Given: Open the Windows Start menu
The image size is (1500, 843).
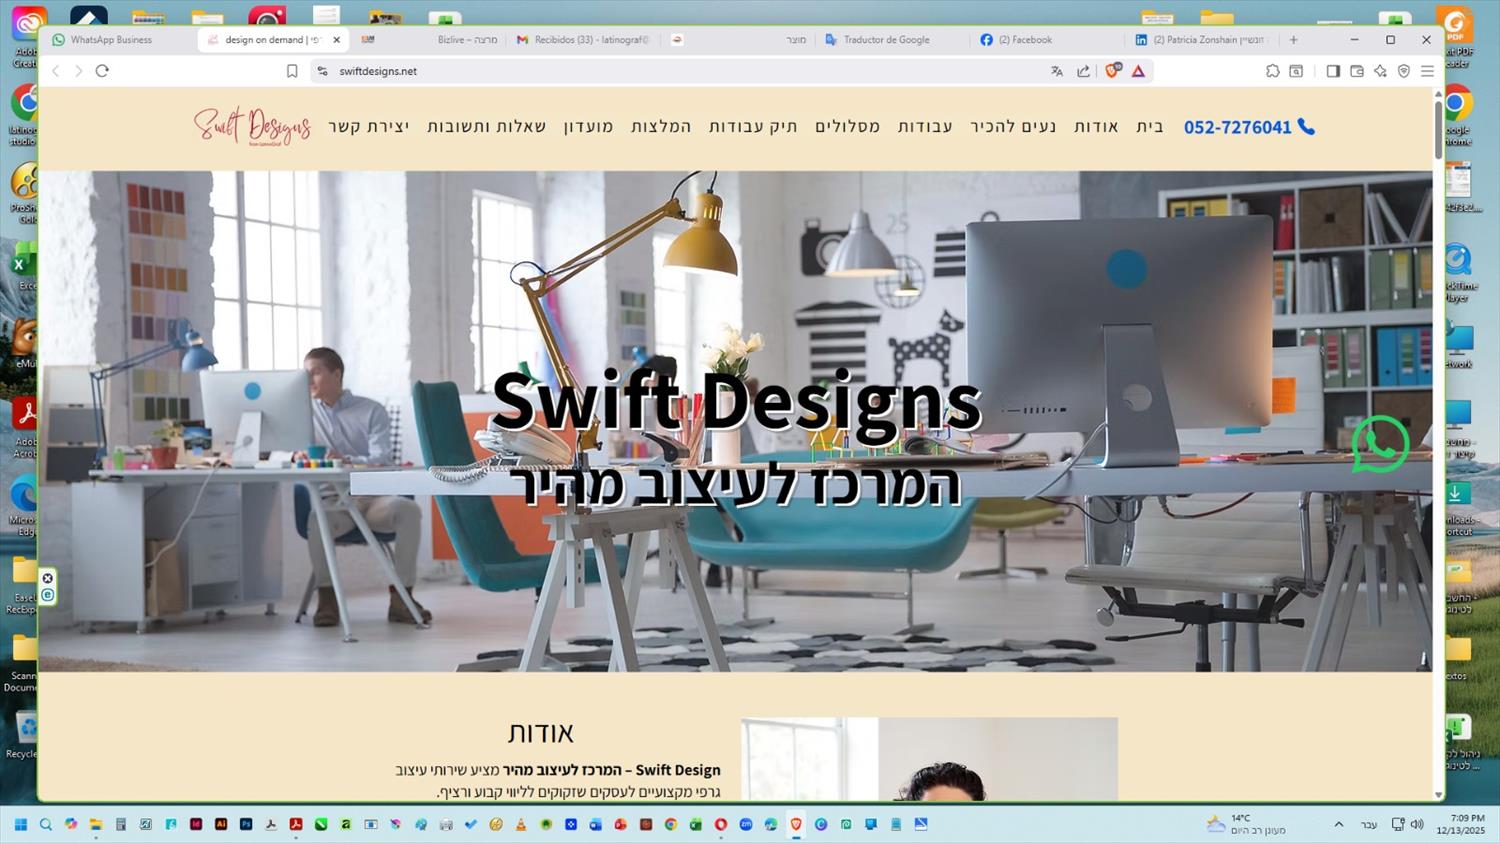Looking at the screenshot, I should [20, 825].
